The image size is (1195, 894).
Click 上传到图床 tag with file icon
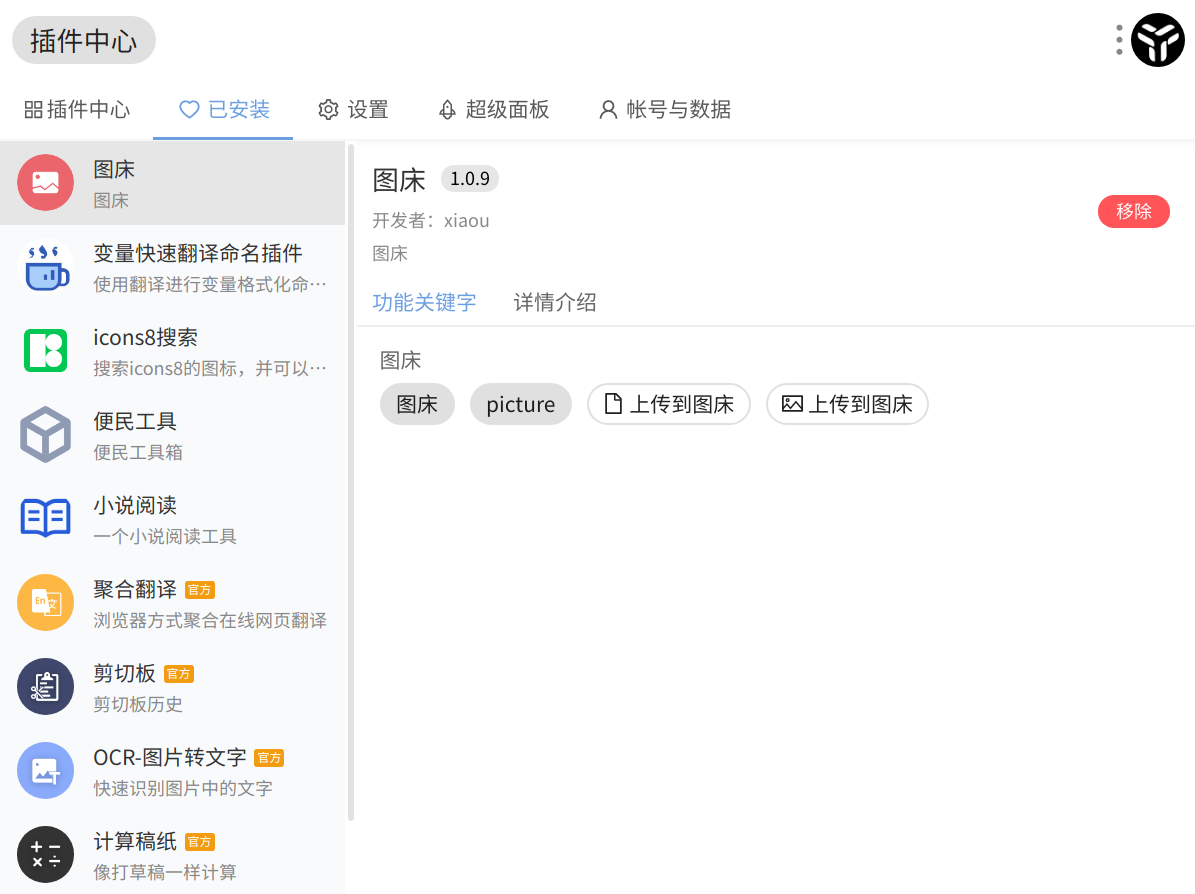[x=668, y=404]
